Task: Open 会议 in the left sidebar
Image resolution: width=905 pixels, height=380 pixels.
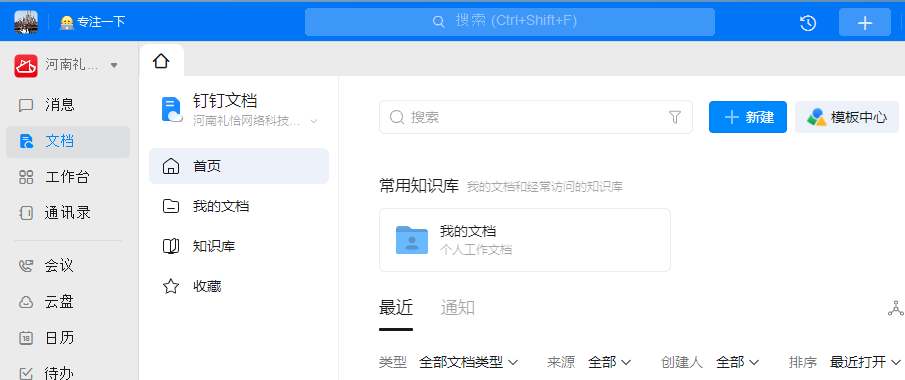Action: coord(68,266)
